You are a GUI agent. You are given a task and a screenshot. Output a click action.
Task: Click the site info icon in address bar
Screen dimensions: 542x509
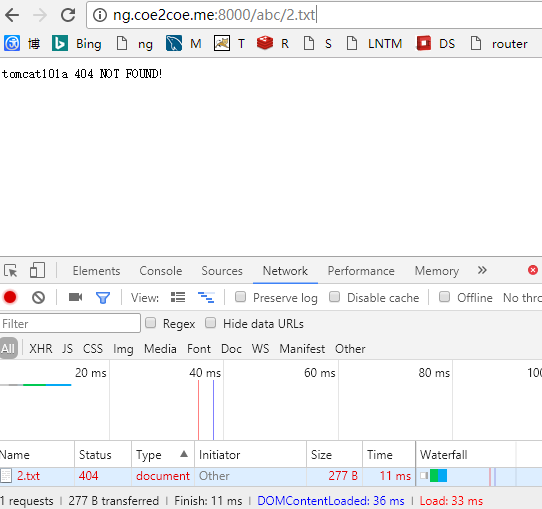tap(100, 15)
